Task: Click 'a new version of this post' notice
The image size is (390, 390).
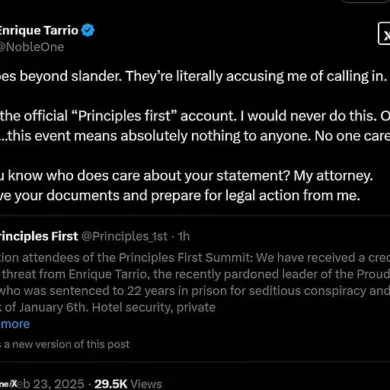Action: pyautogui.click(x=66, y=344)
